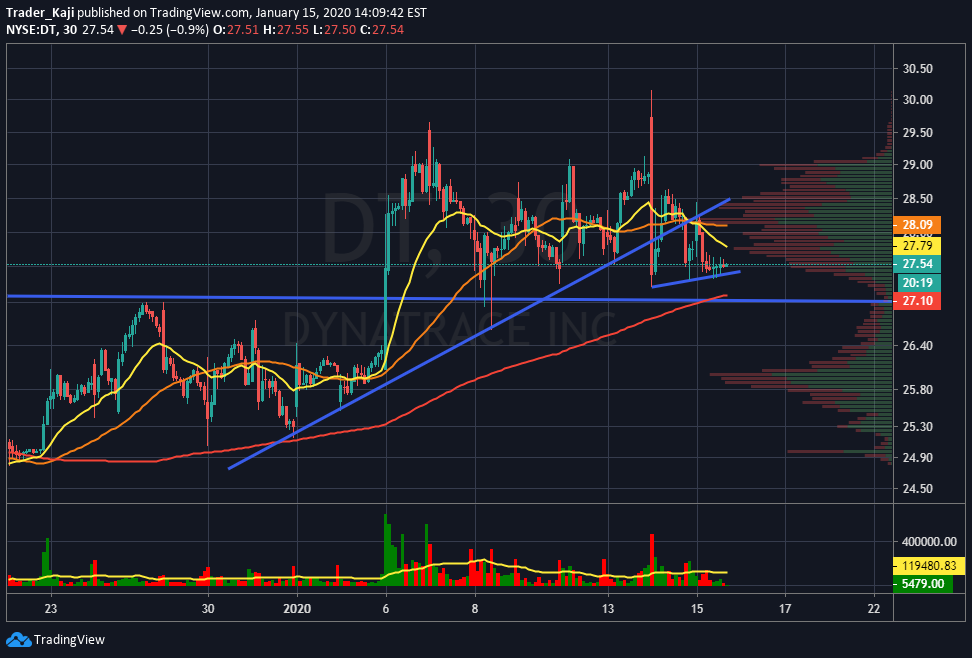Click the 8 date label on time axis

click(x=475, y=608)
